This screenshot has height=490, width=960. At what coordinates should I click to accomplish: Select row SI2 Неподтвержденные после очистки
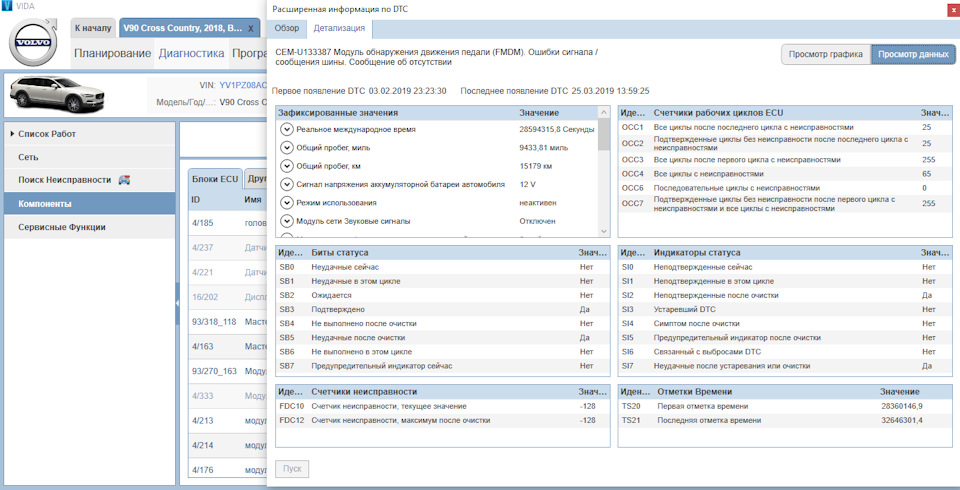coord(785,295)
